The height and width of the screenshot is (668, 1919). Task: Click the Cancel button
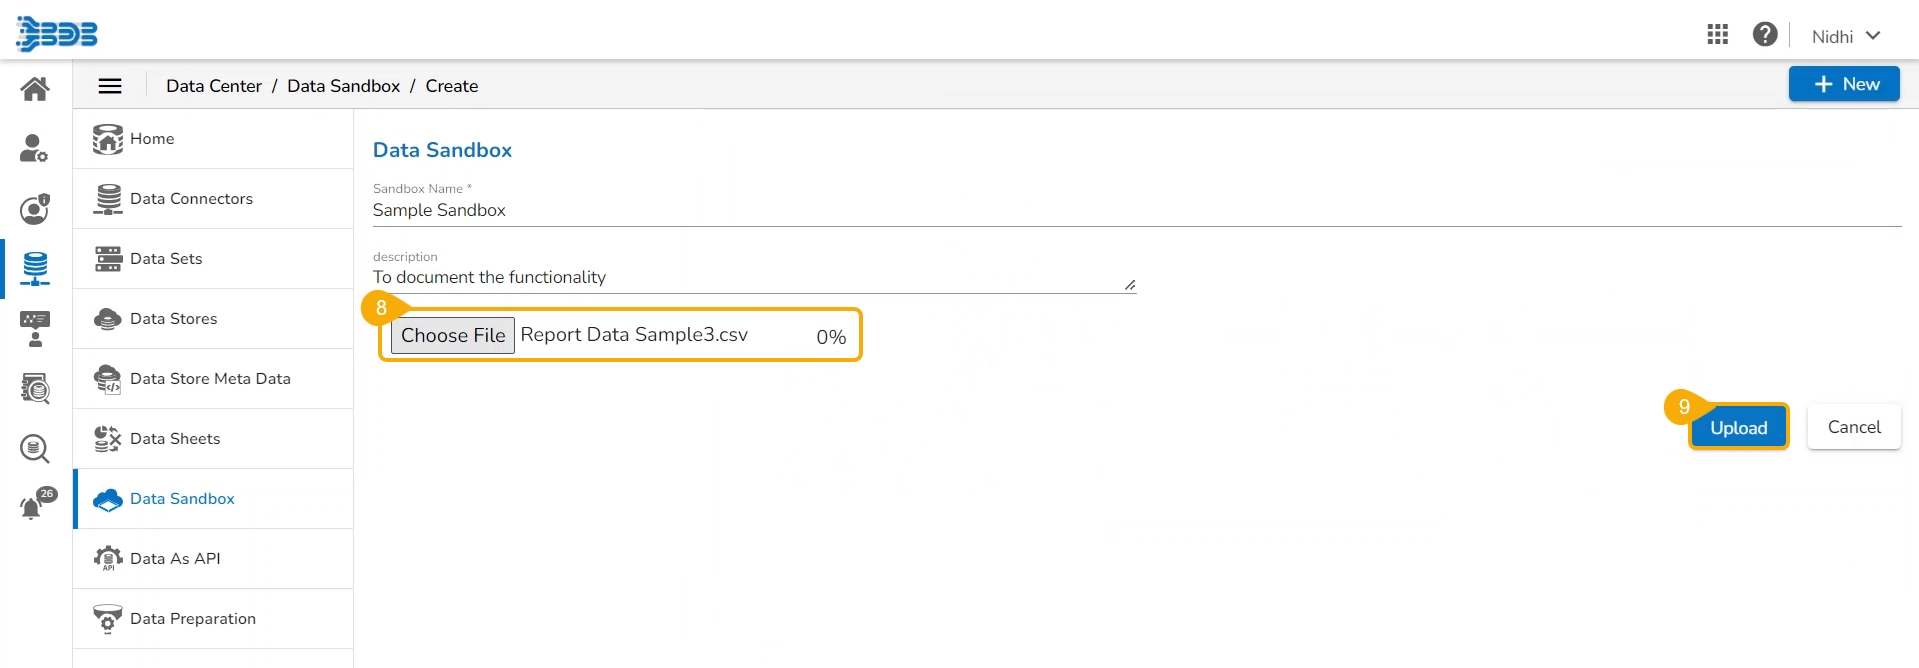(1854, 427)
